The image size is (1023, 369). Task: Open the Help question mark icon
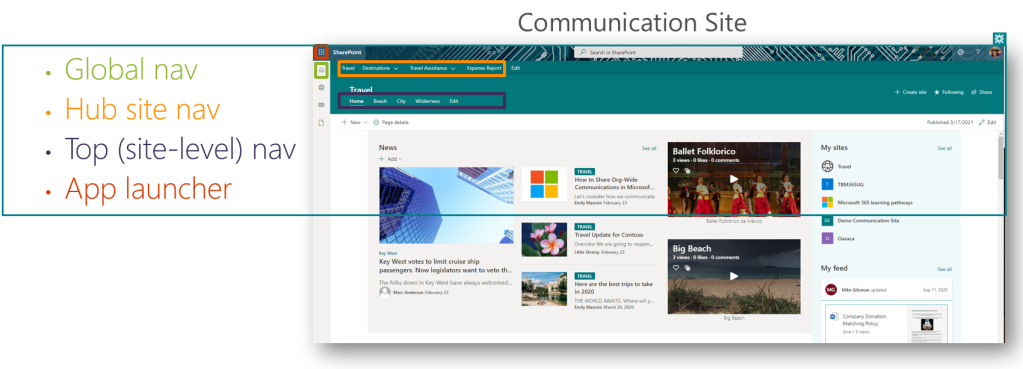(977, 52)
